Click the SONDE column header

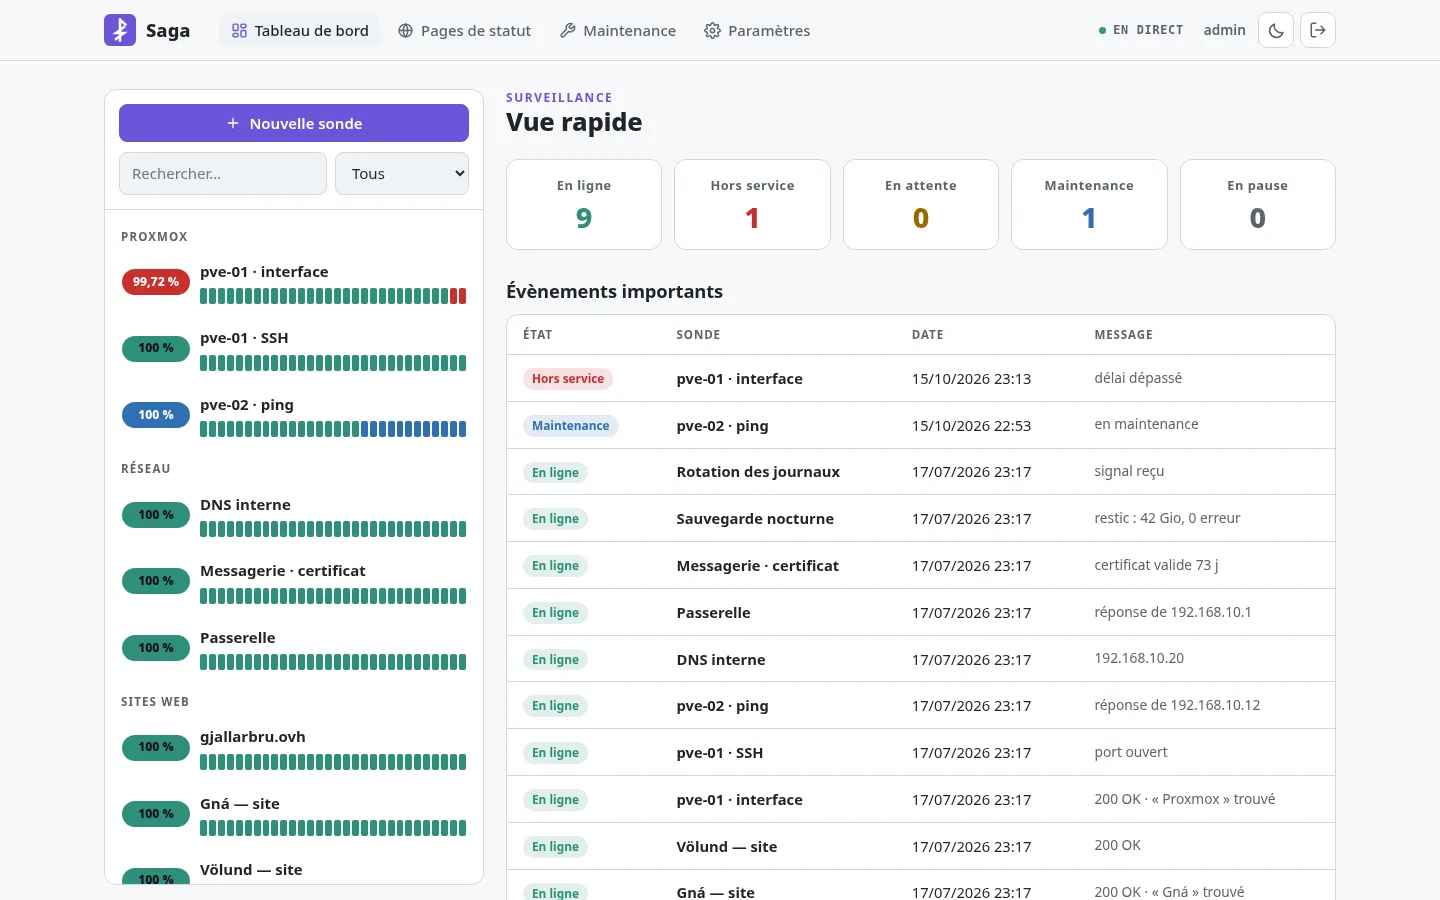[x=698, y=335]
